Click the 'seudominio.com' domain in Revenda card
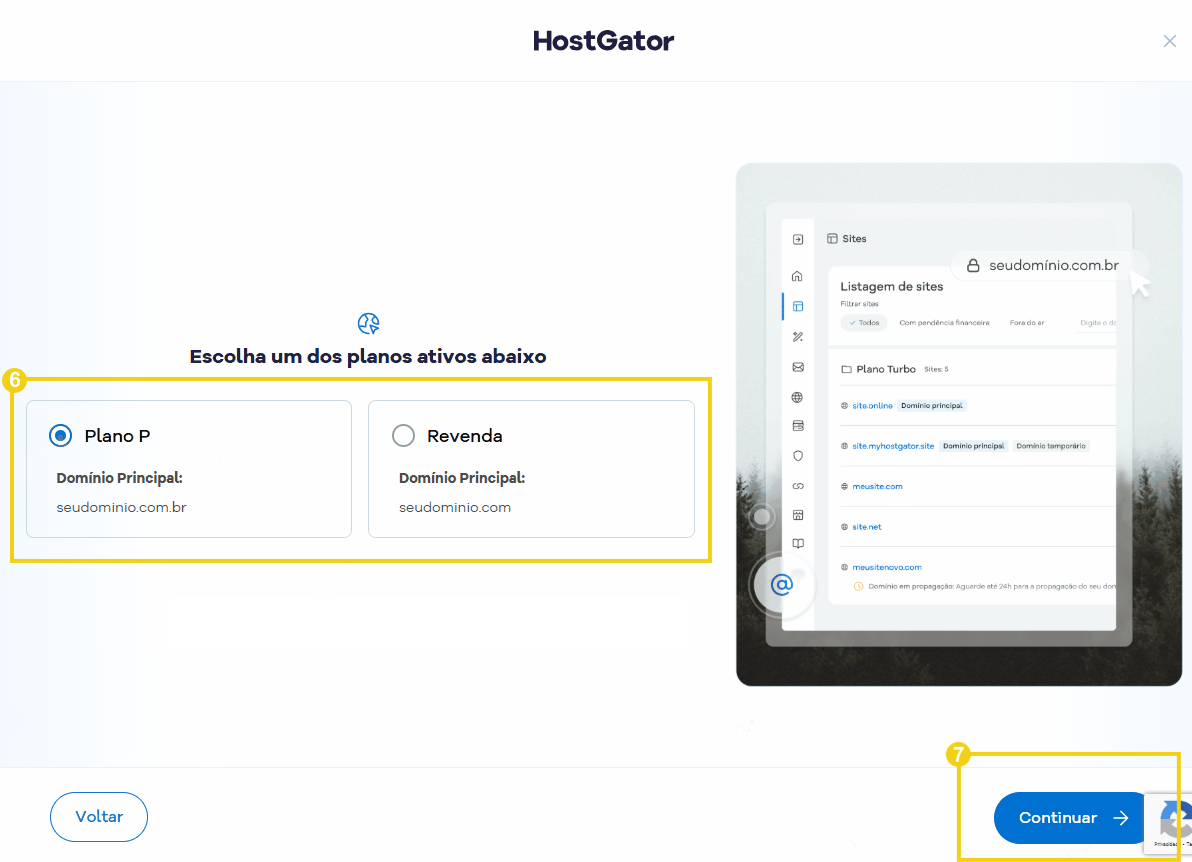This screenshot has height=862, width=1192. [x=455, y=507]
